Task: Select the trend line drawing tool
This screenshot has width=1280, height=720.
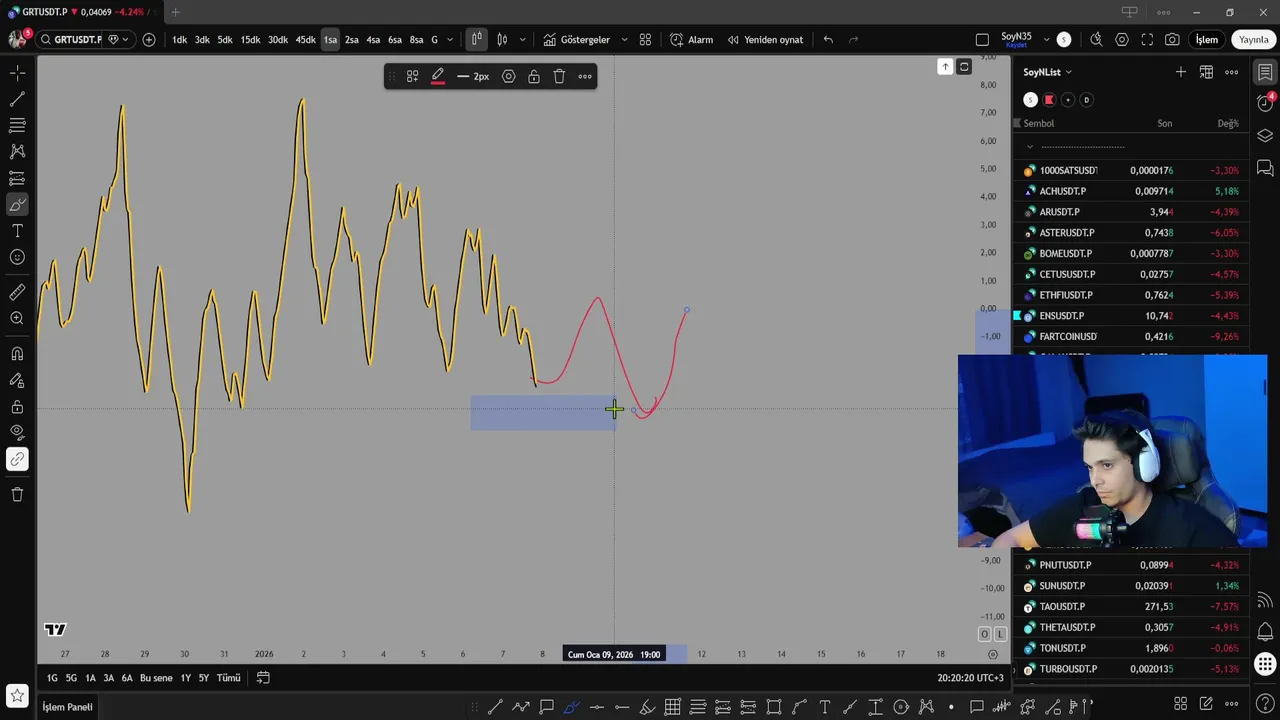Action: [17, 100]
